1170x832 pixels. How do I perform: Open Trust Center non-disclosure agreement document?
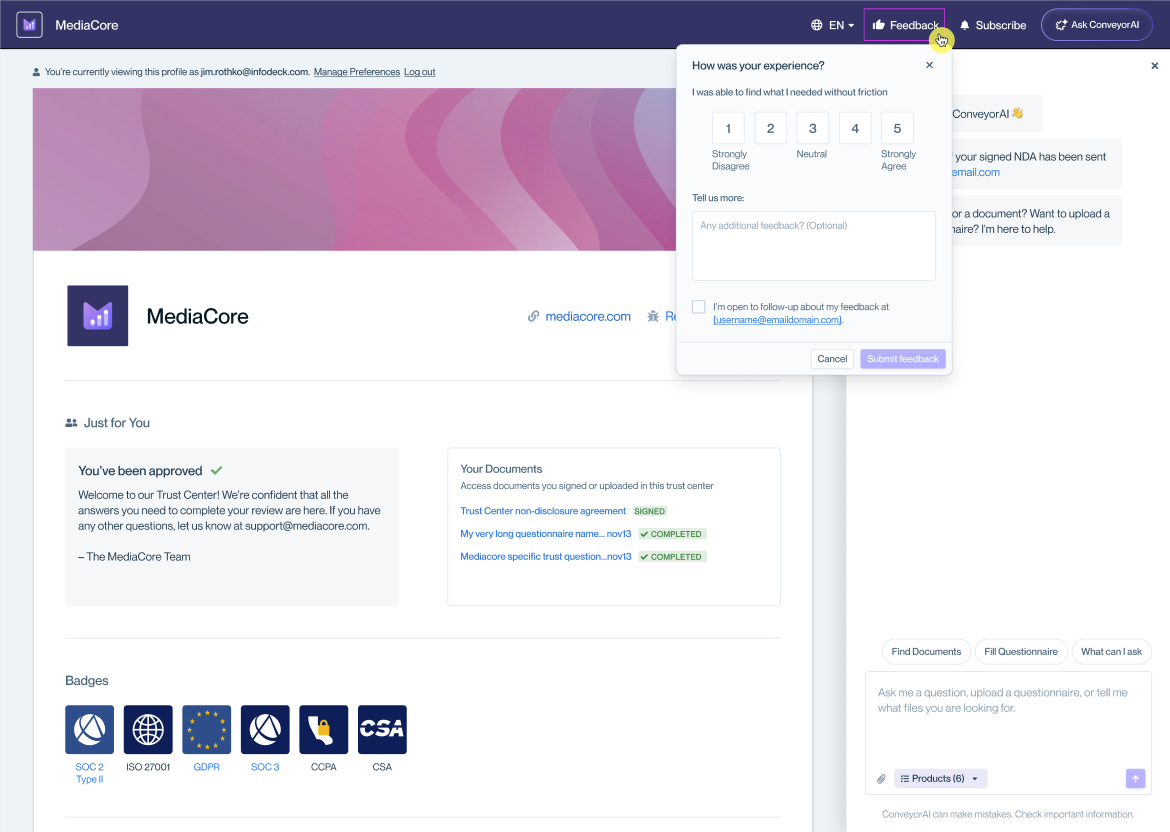(x=542, y=511)
